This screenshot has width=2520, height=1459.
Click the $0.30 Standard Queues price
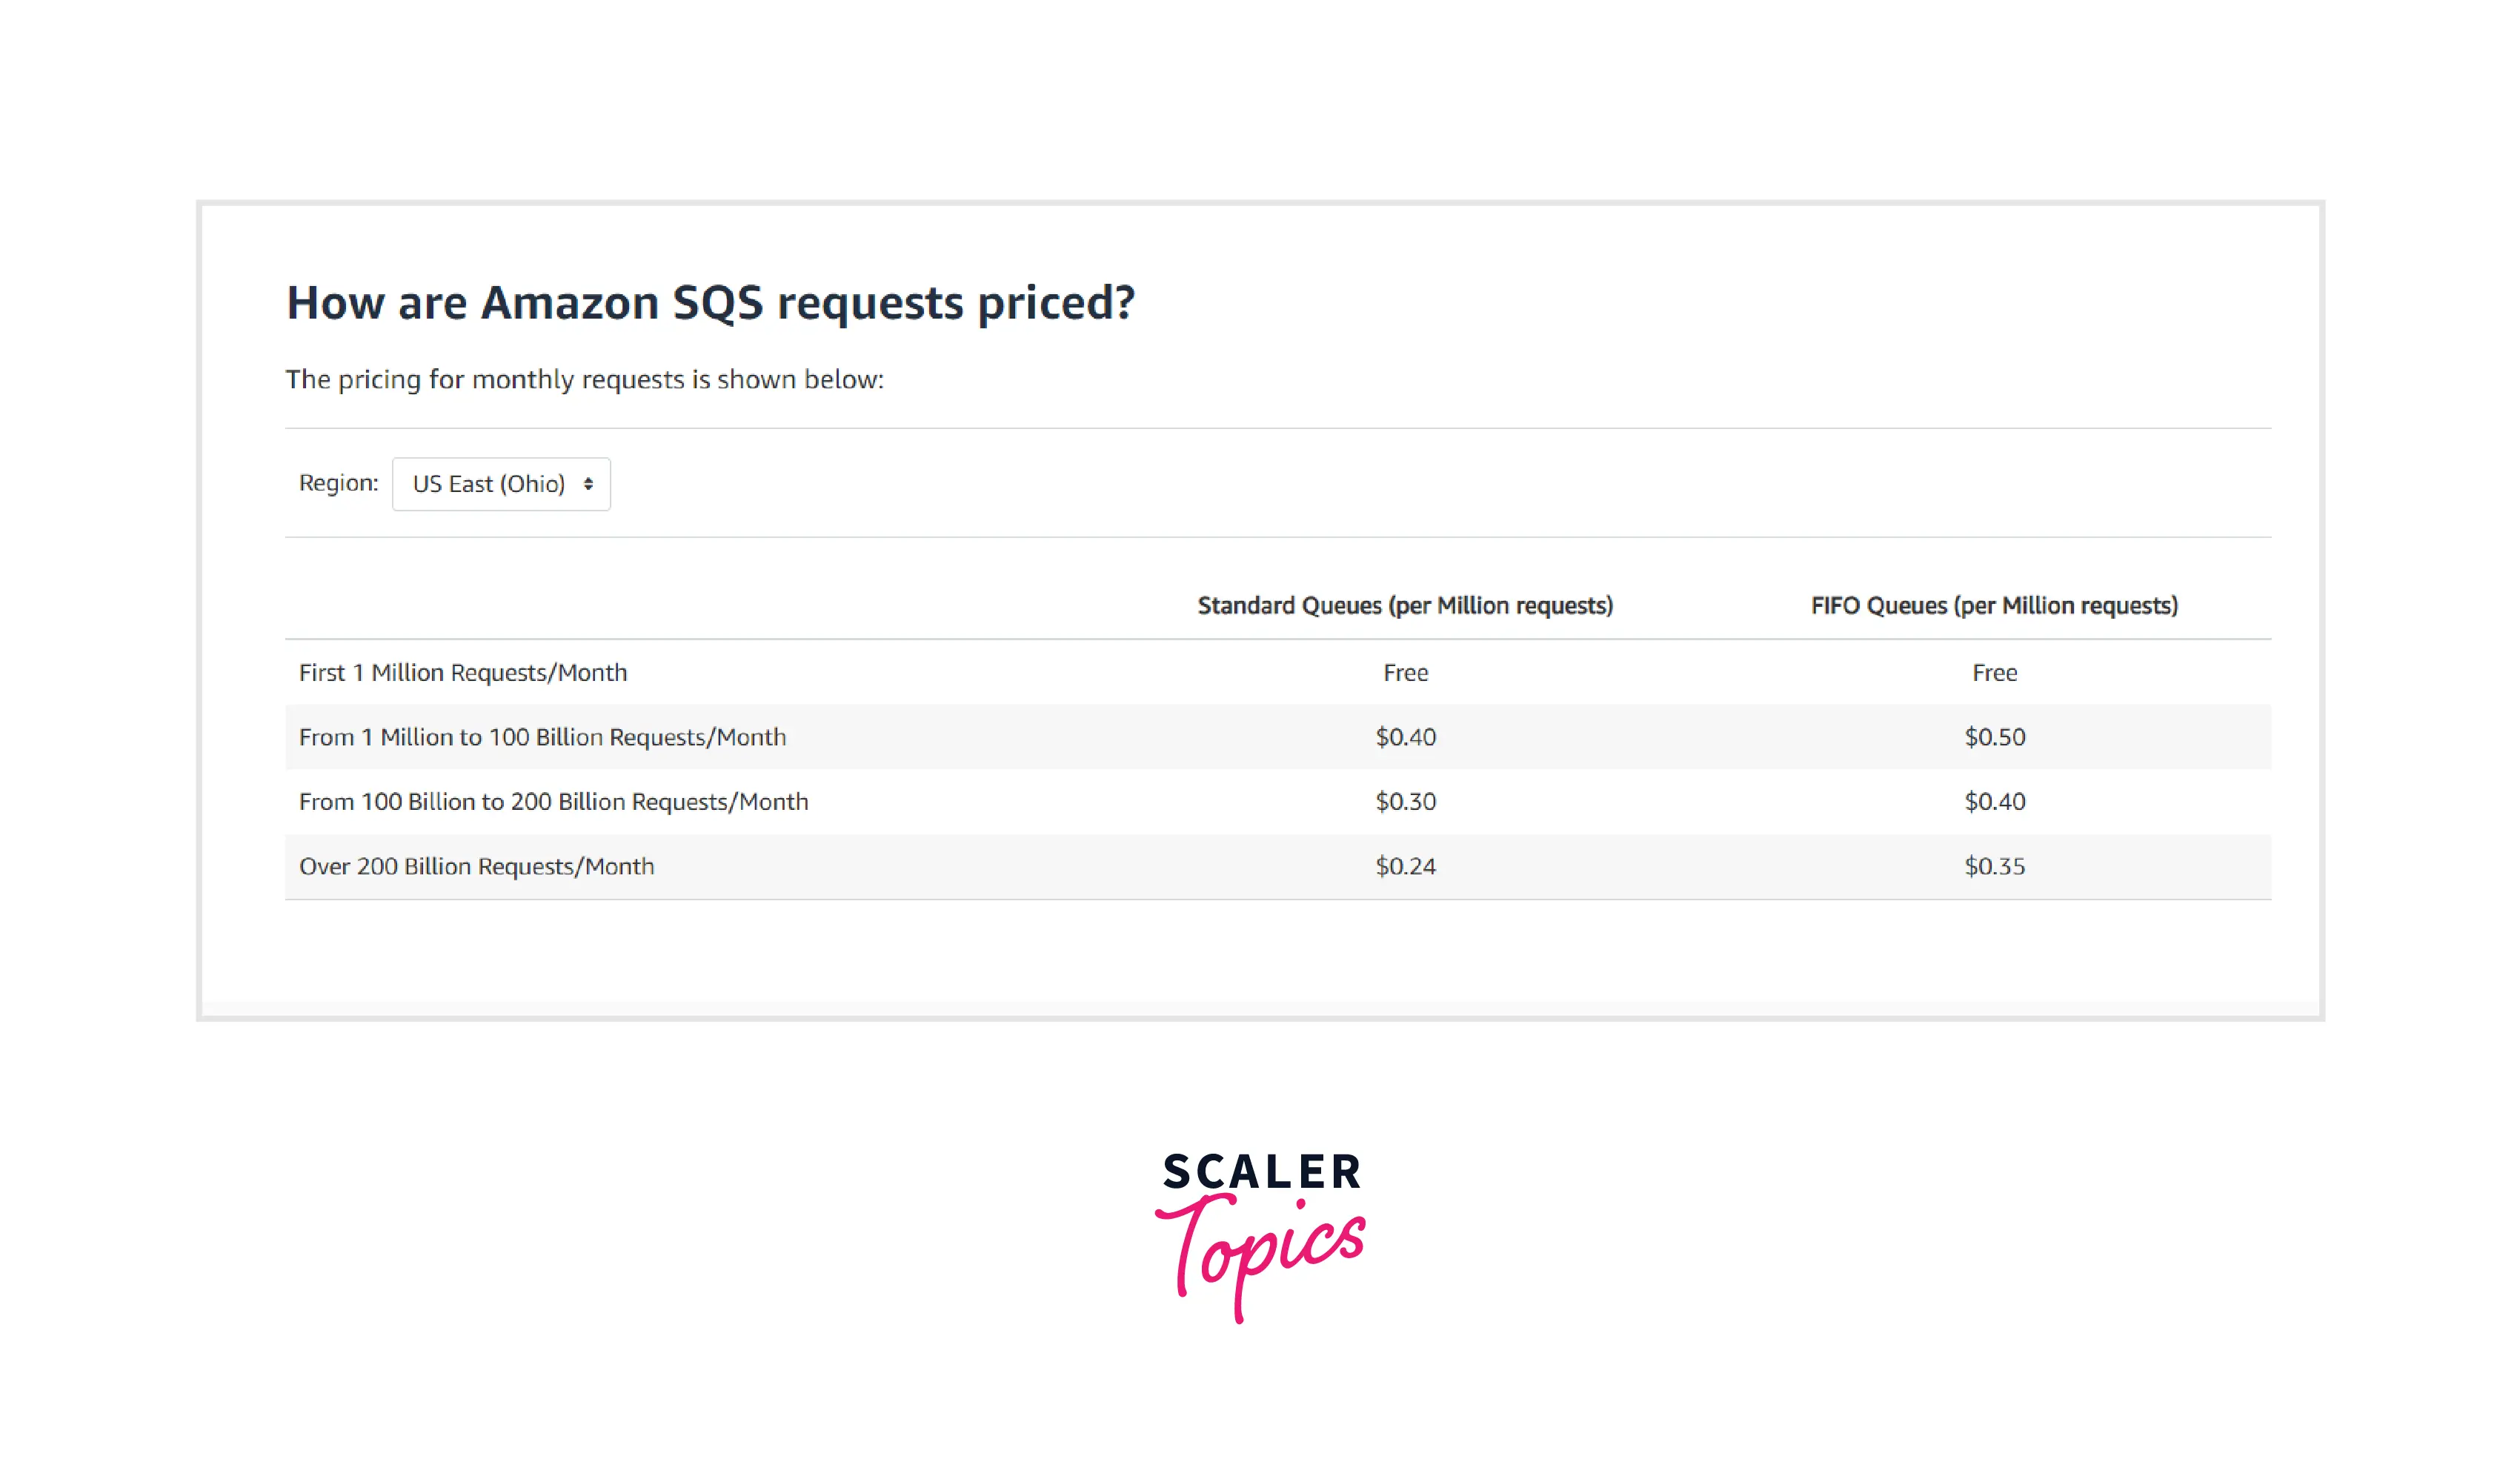click(x=1405, y=802)
